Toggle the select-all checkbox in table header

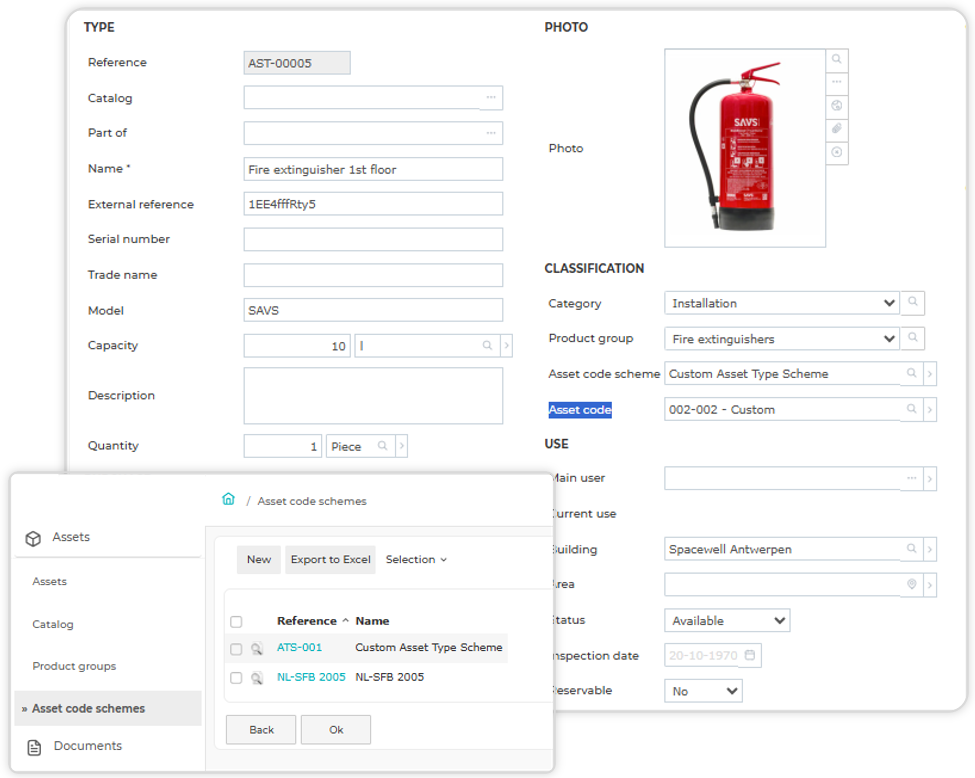click(x=236, y=621)
